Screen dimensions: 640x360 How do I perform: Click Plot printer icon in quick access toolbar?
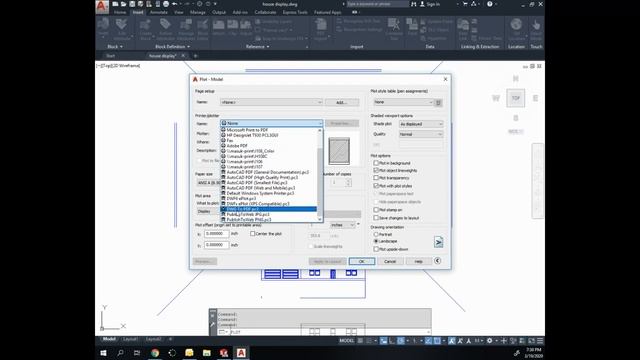point(166,4)
